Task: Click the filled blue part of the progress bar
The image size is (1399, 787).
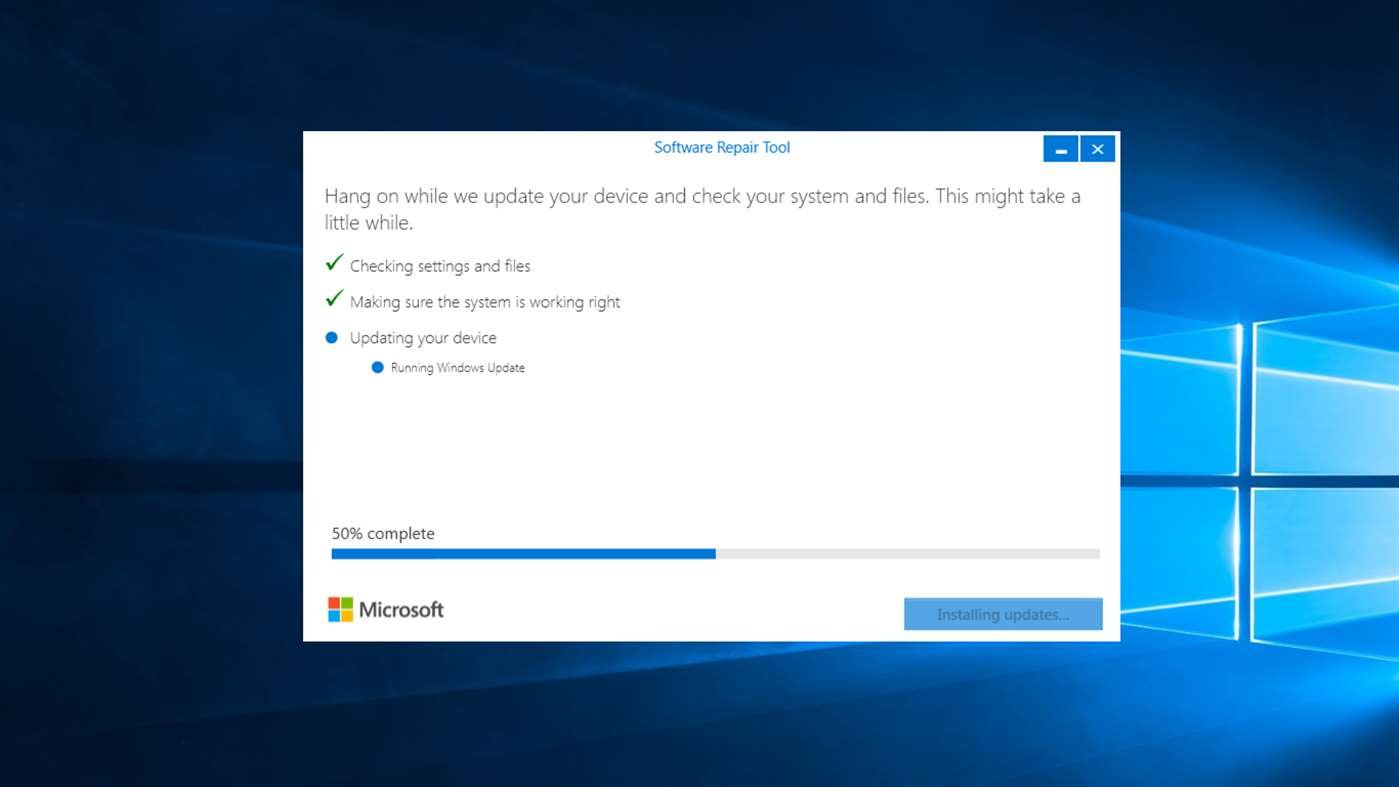Action: pyautogui.click(x=523, y=554)
